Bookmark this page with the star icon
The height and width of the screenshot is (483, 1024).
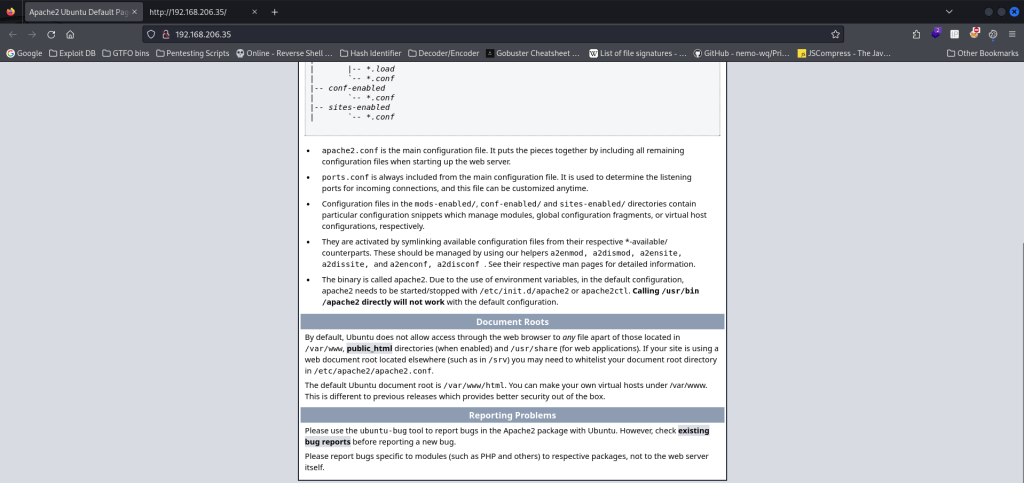pyautogui.click(x=835, y=33)
